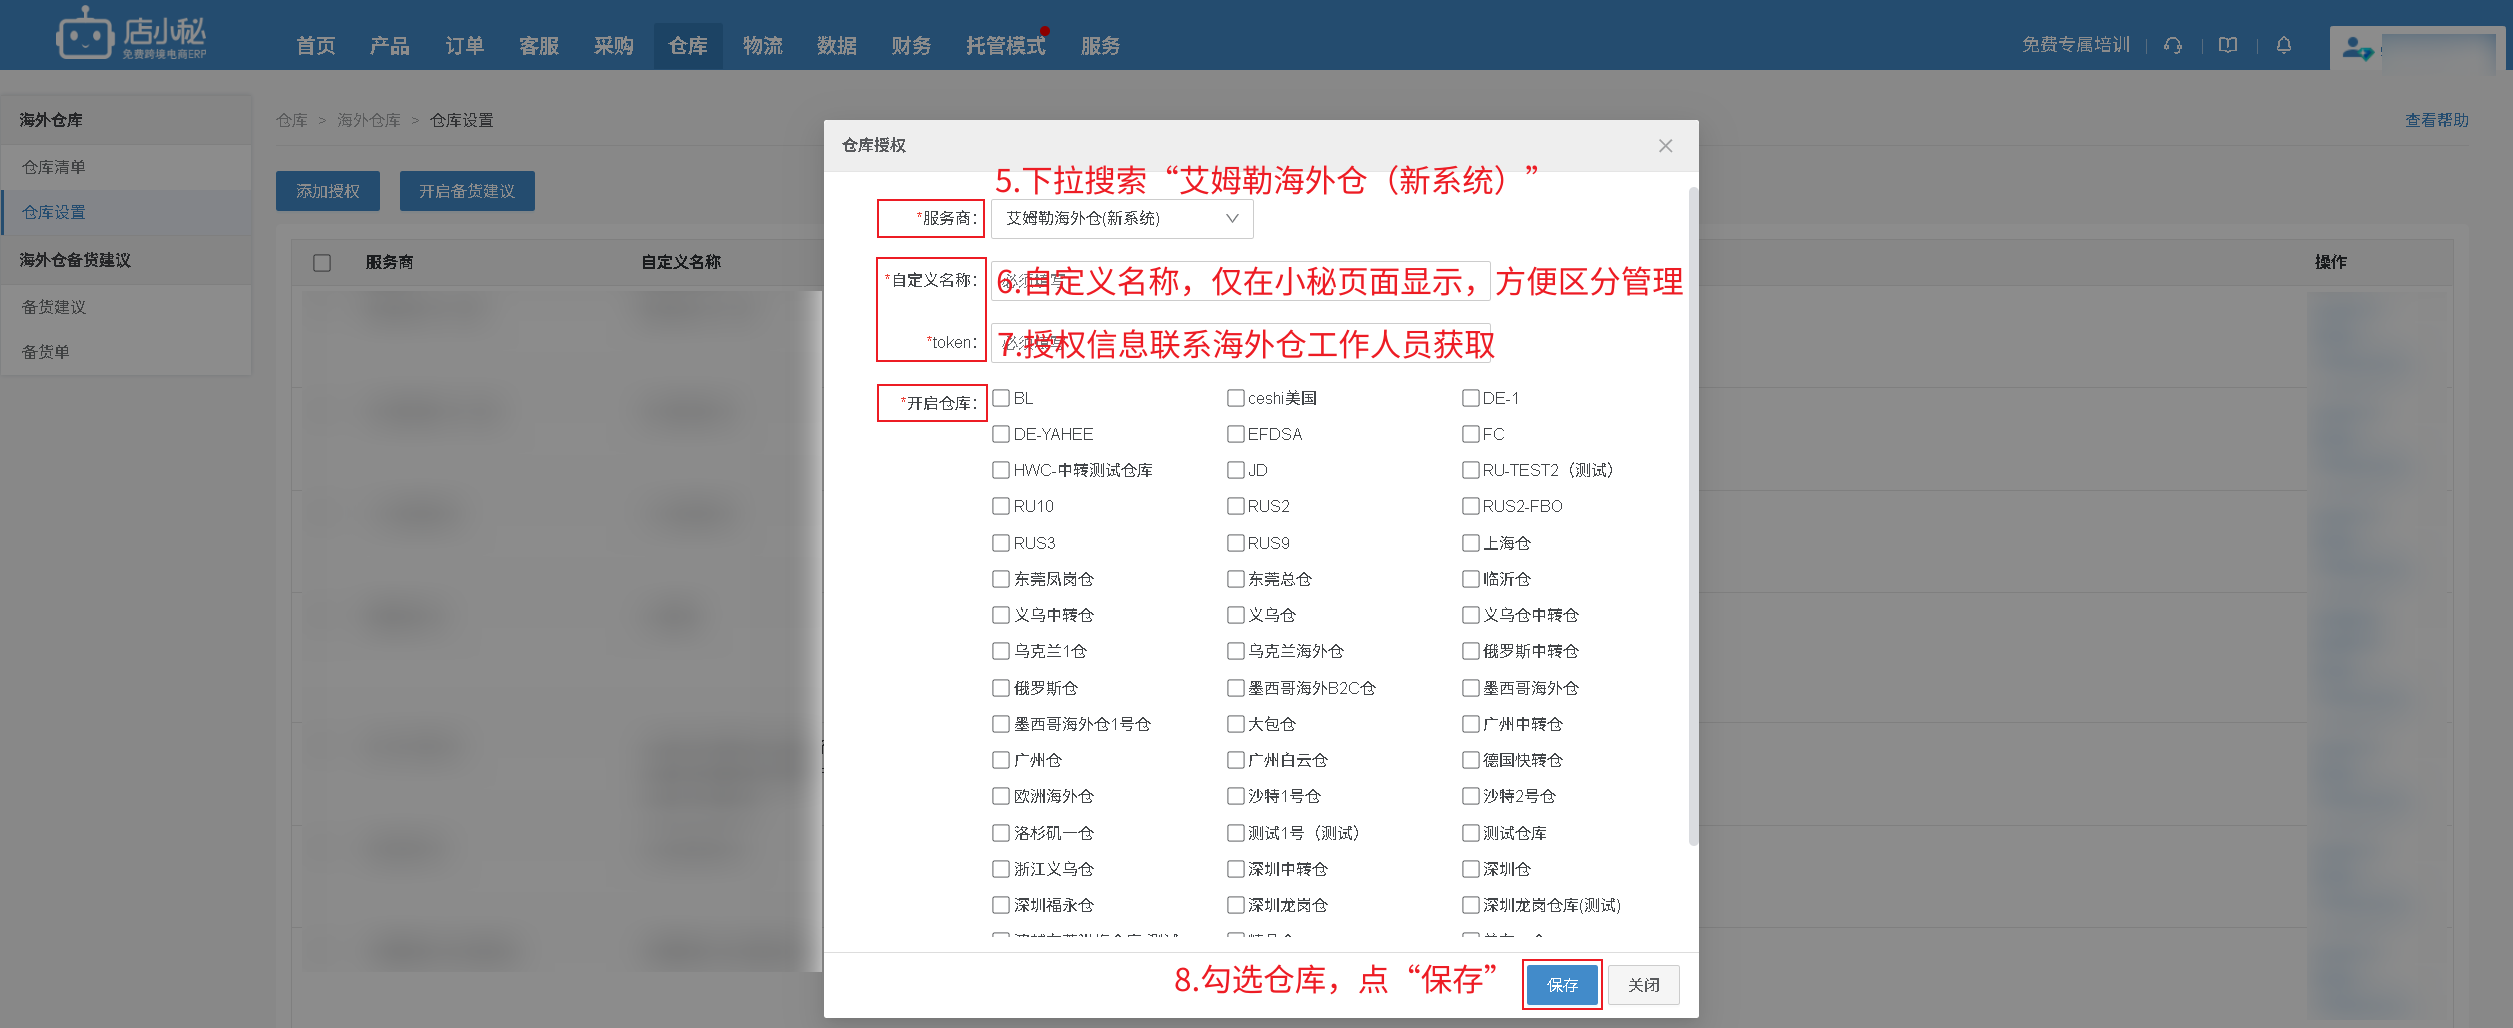Open 备货建议 in the sidebar

click(x=54, y=307)
